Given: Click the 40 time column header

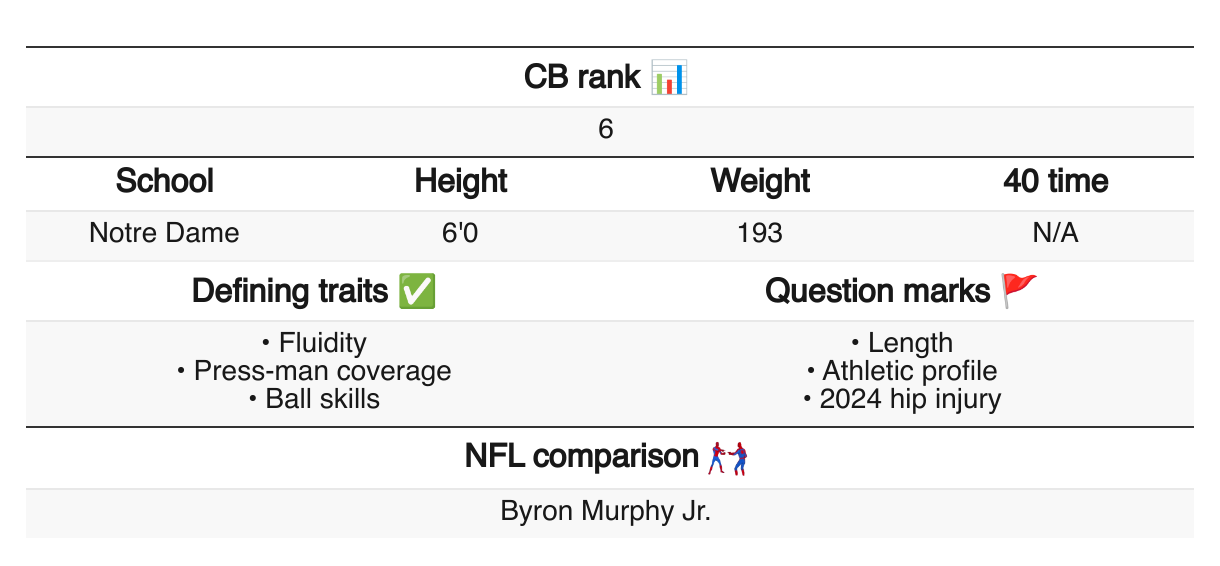Looking at the screenshot, I should (x=1056, y=181).
